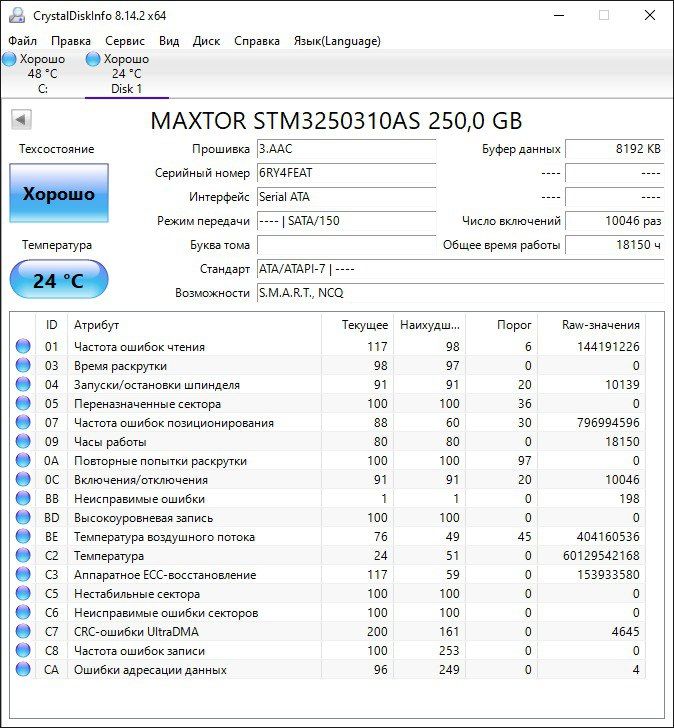Select the C: drive health orb at top
674x728 pixels.
coord(10,59)
